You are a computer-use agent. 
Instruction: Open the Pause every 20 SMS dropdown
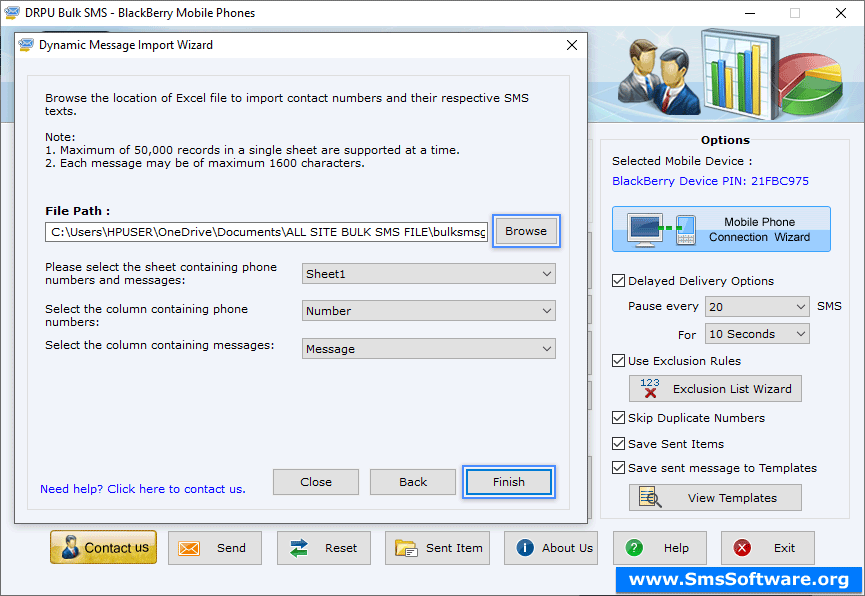click(x=757, y=306)
